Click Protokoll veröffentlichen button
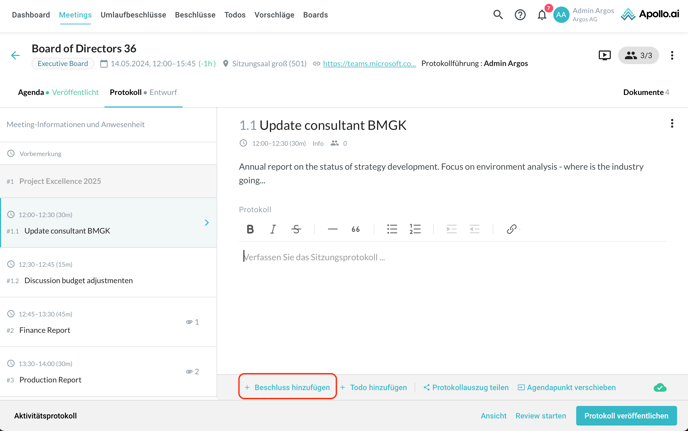 (626, 416)
